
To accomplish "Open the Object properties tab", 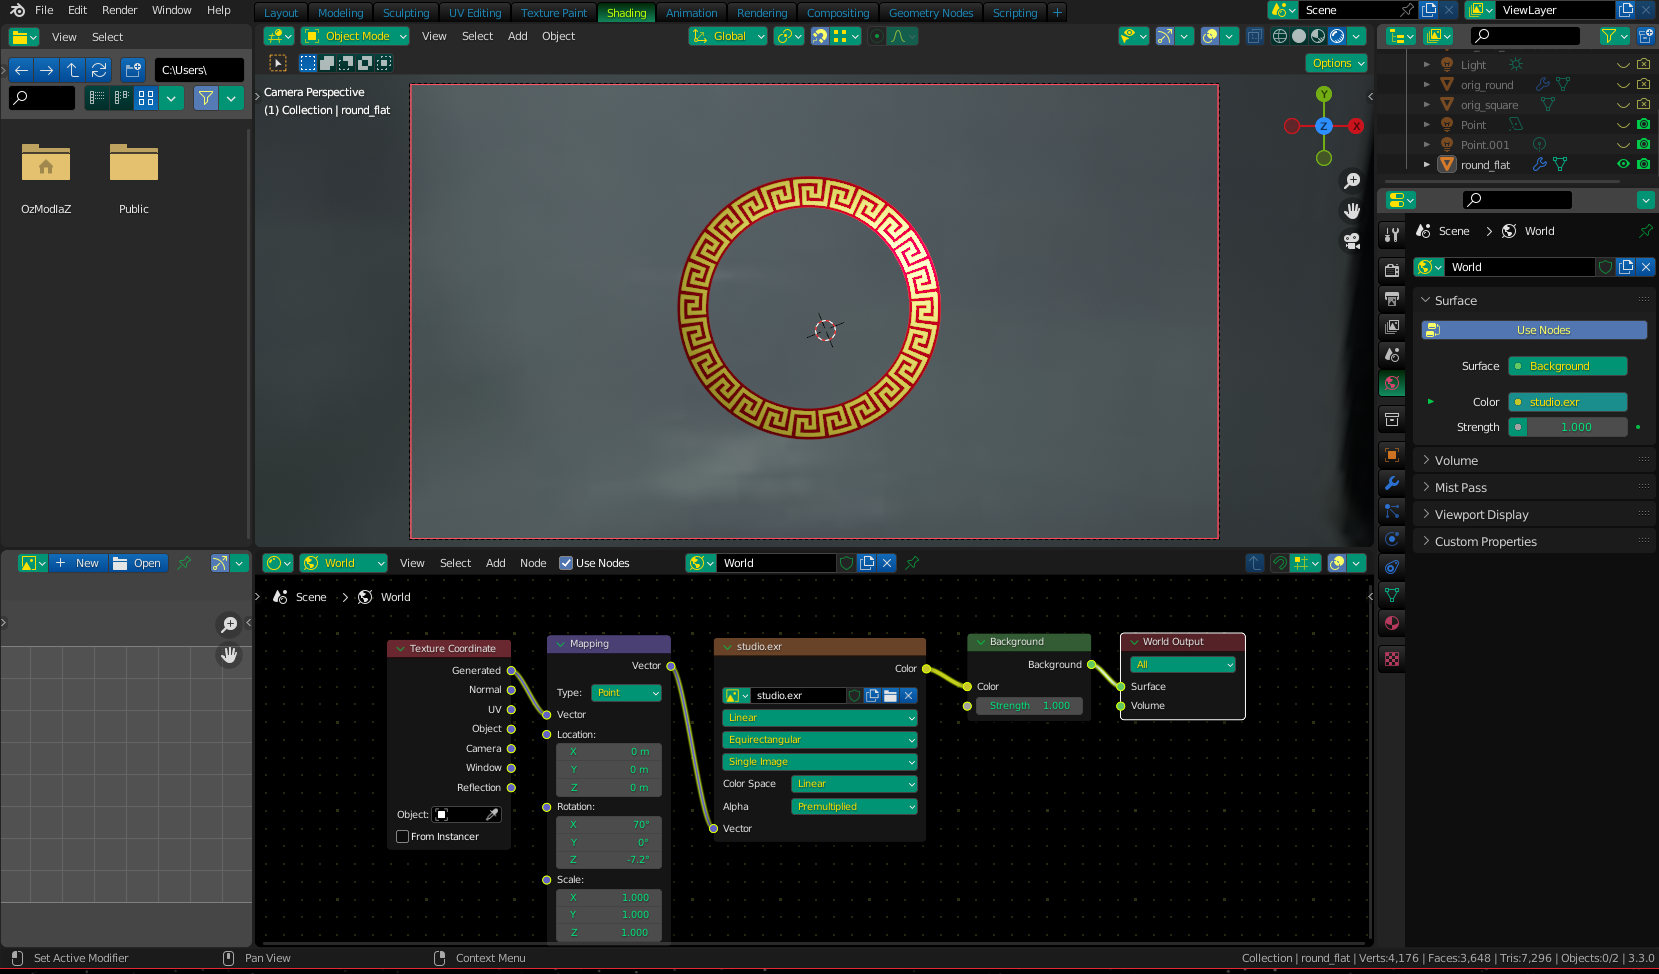I will click(1392, 455).
